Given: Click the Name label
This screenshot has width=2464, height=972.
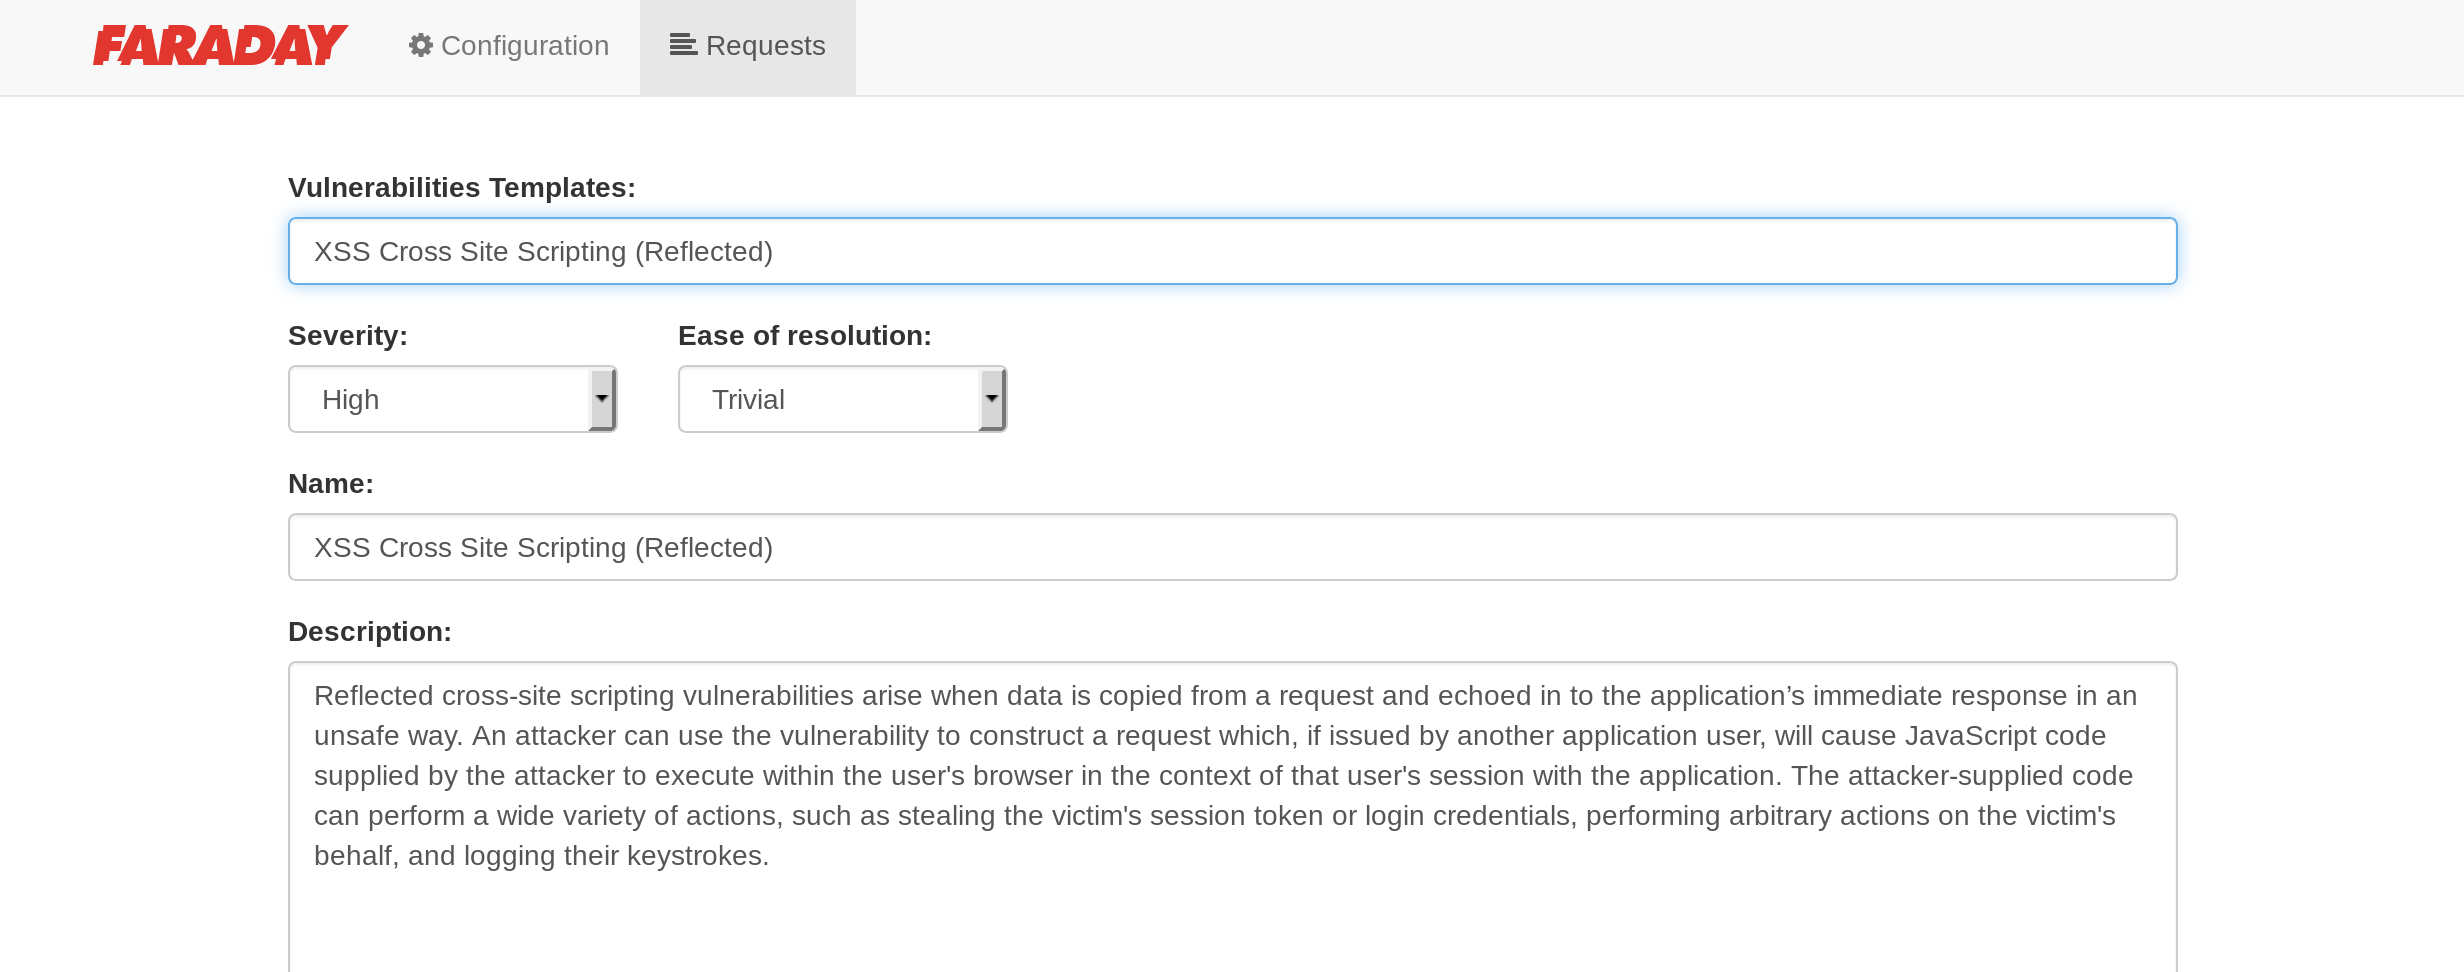Looking at the screenshot, I should tap(331, 484).
